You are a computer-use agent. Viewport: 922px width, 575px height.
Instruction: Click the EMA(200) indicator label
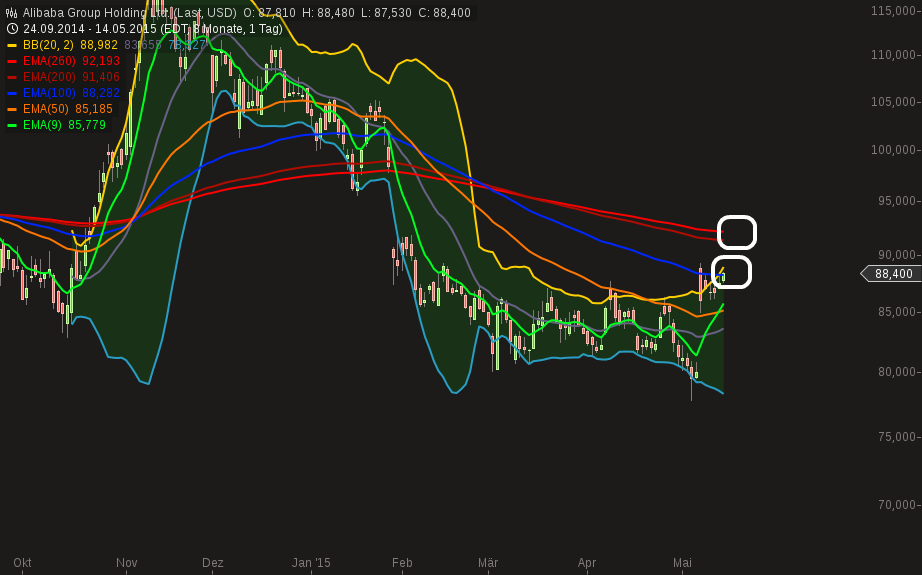click(x=50, y=76)
